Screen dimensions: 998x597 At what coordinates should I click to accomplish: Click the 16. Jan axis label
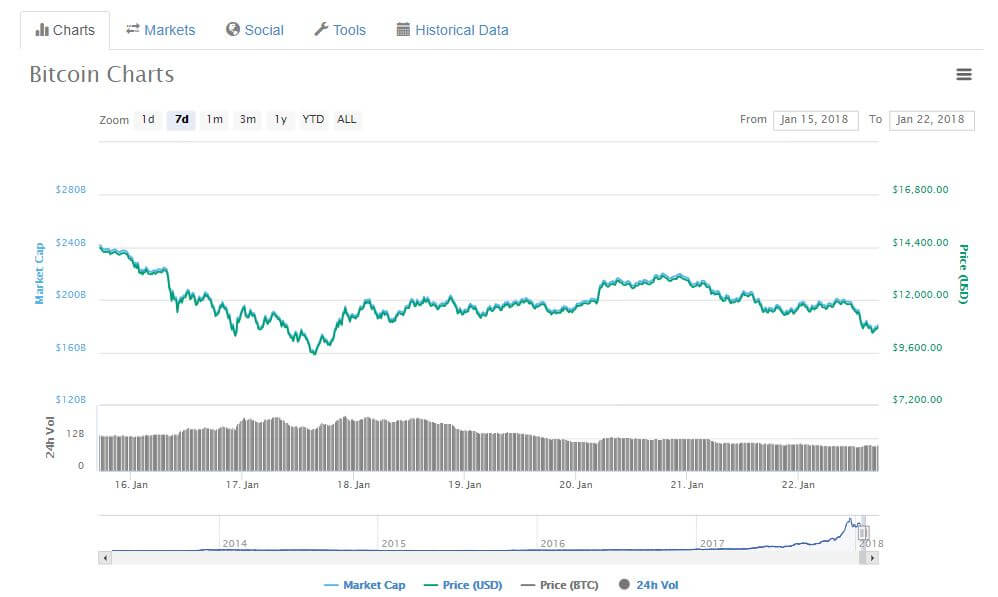coord(131,484)
